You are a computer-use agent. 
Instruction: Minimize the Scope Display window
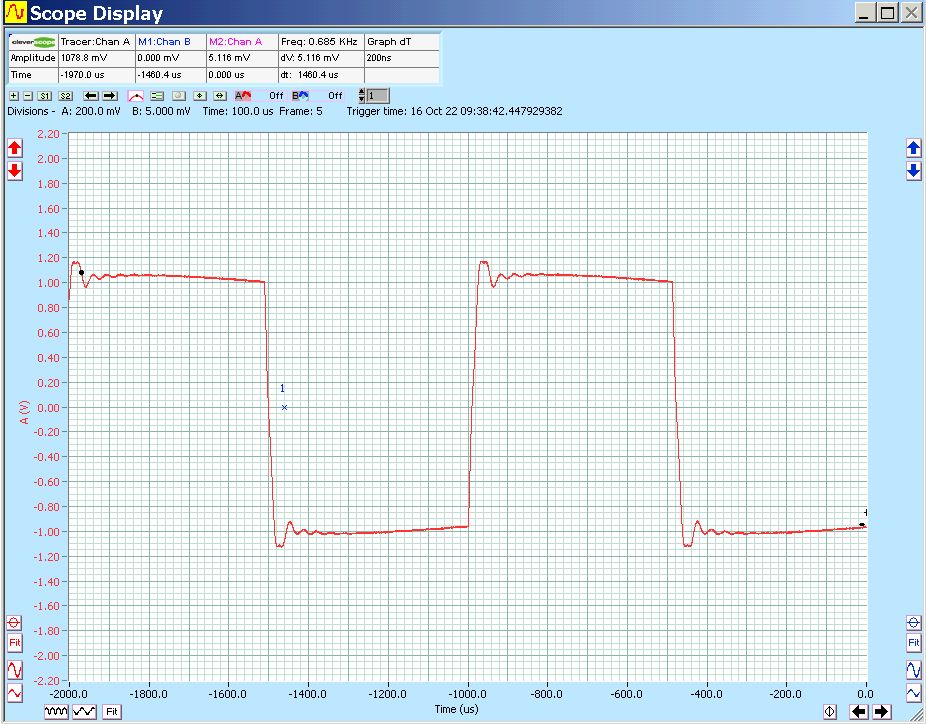[x=865, y=13]
